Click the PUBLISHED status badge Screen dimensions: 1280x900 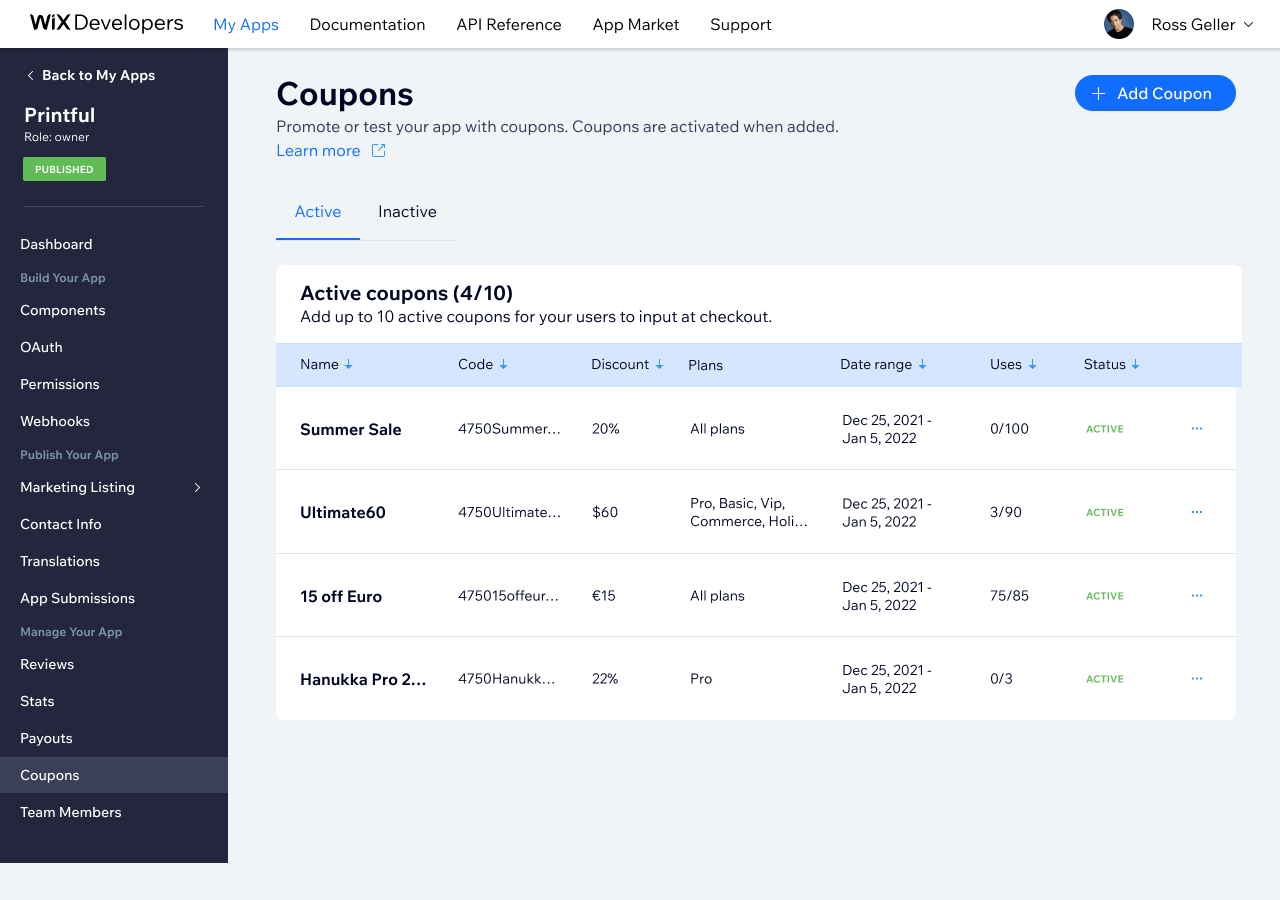point(64,169)
